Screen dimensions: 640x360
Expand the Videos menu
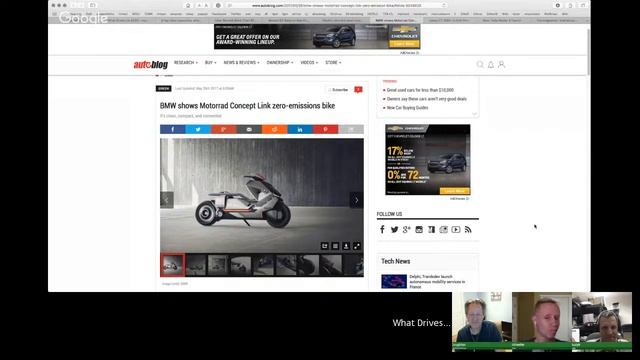(x=309, y=62)
